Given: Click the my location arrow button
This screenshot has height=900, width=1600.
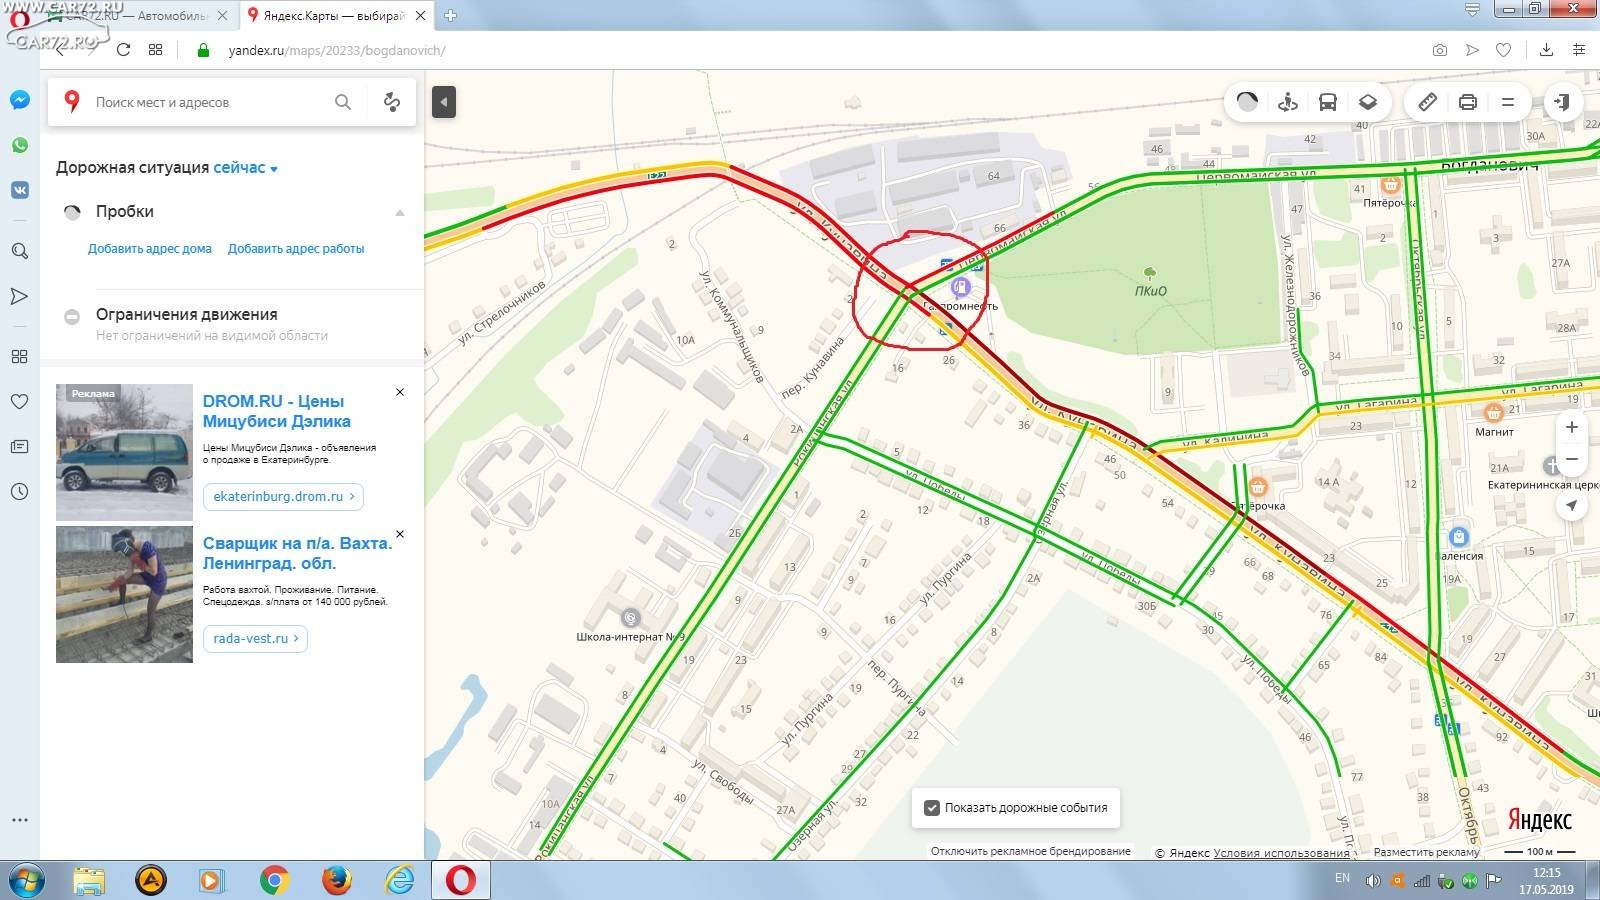Looking at the screenshot, I should click(1572, 505).
